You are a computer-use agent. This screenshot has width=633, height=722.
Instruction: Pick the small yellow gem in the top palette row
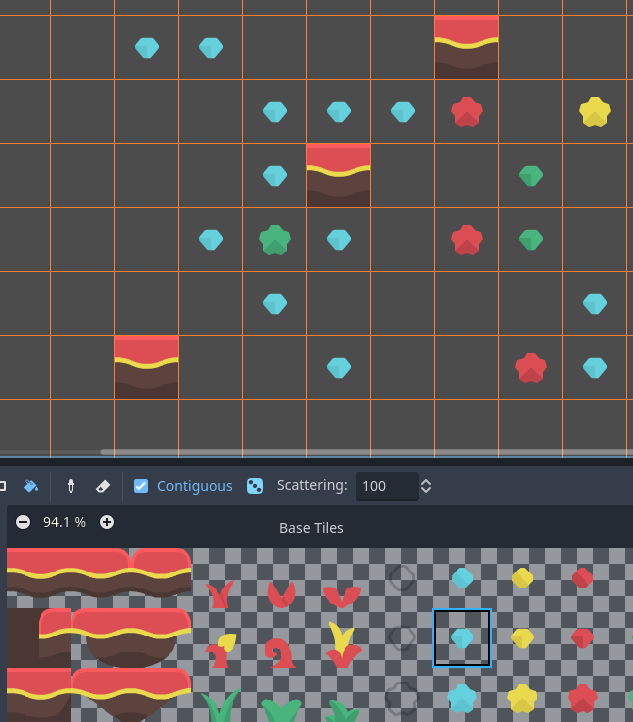522,578
